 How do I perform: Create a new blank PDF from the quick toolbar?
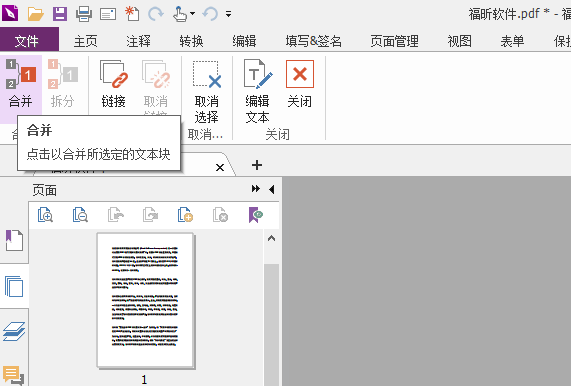[x=132, y=13]
